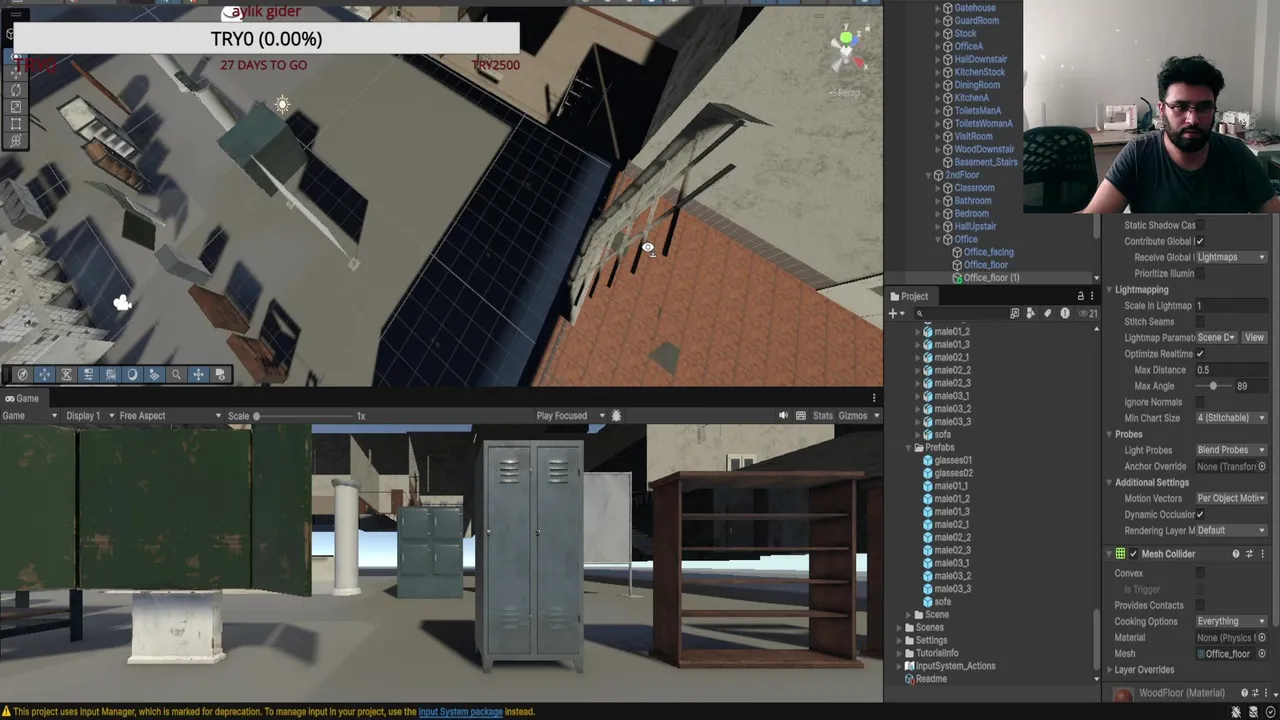
Task: Open Mesh Collider three-dot context menu
Action: point(1262,554)
